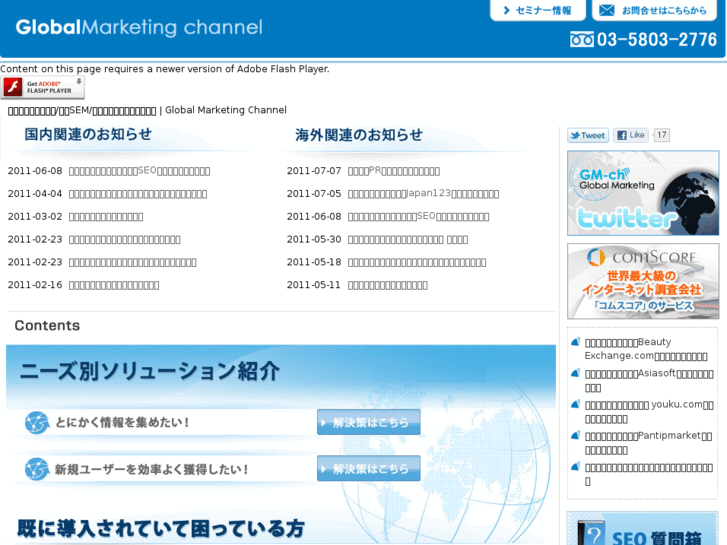Image resolution: width=727 pixels, height=545 pixels.
Task: Click the Tweet button
Action: pos(588,135)
